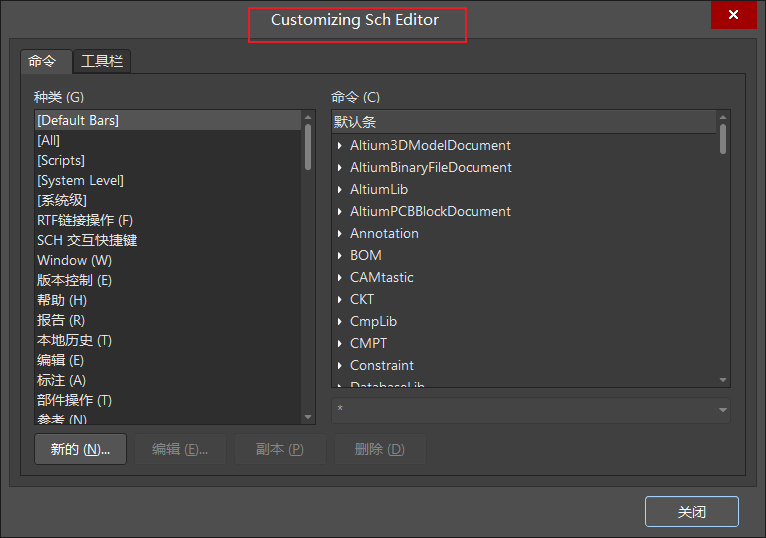Select [Default Bars] category
Image resolution: width=766 pixels, height=538 pixels.
(x=169, y=120)
